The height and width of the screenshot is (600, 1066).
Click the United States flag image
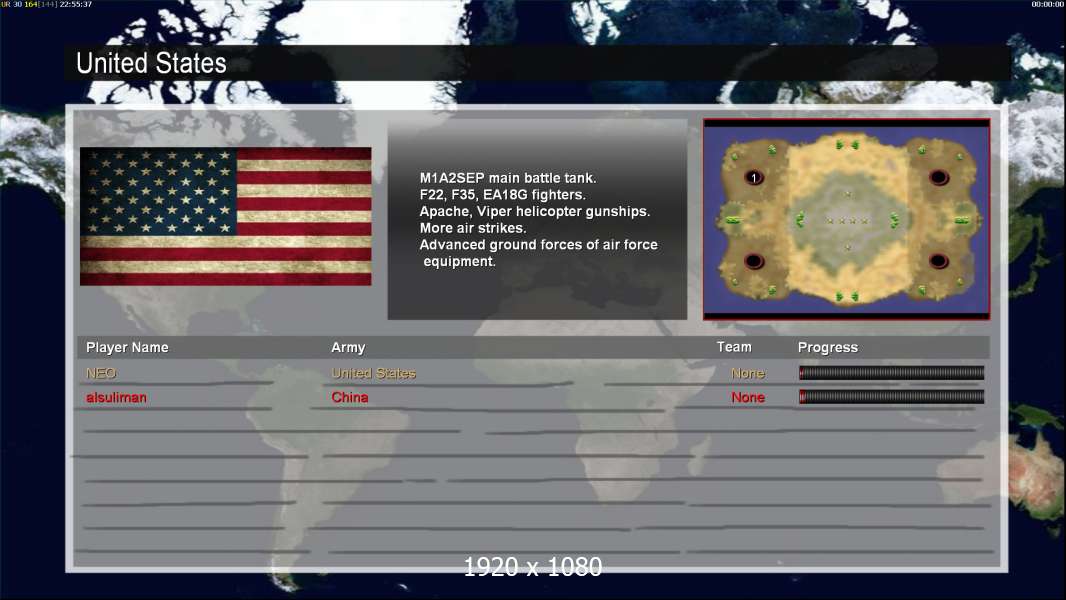coord(226,216)
